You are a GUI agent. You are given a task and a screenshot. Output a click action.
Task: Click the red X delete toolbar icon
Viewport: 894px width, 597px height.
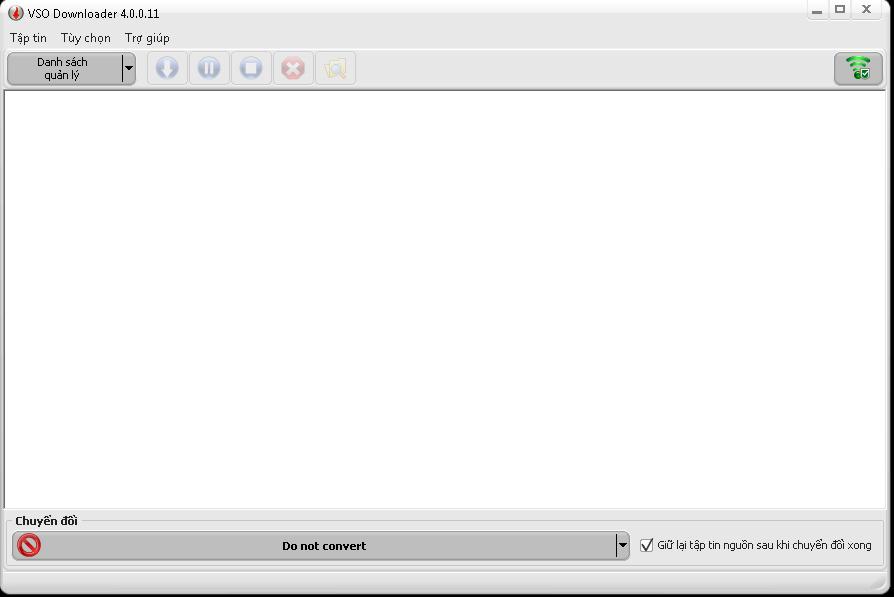click(293, 68)
